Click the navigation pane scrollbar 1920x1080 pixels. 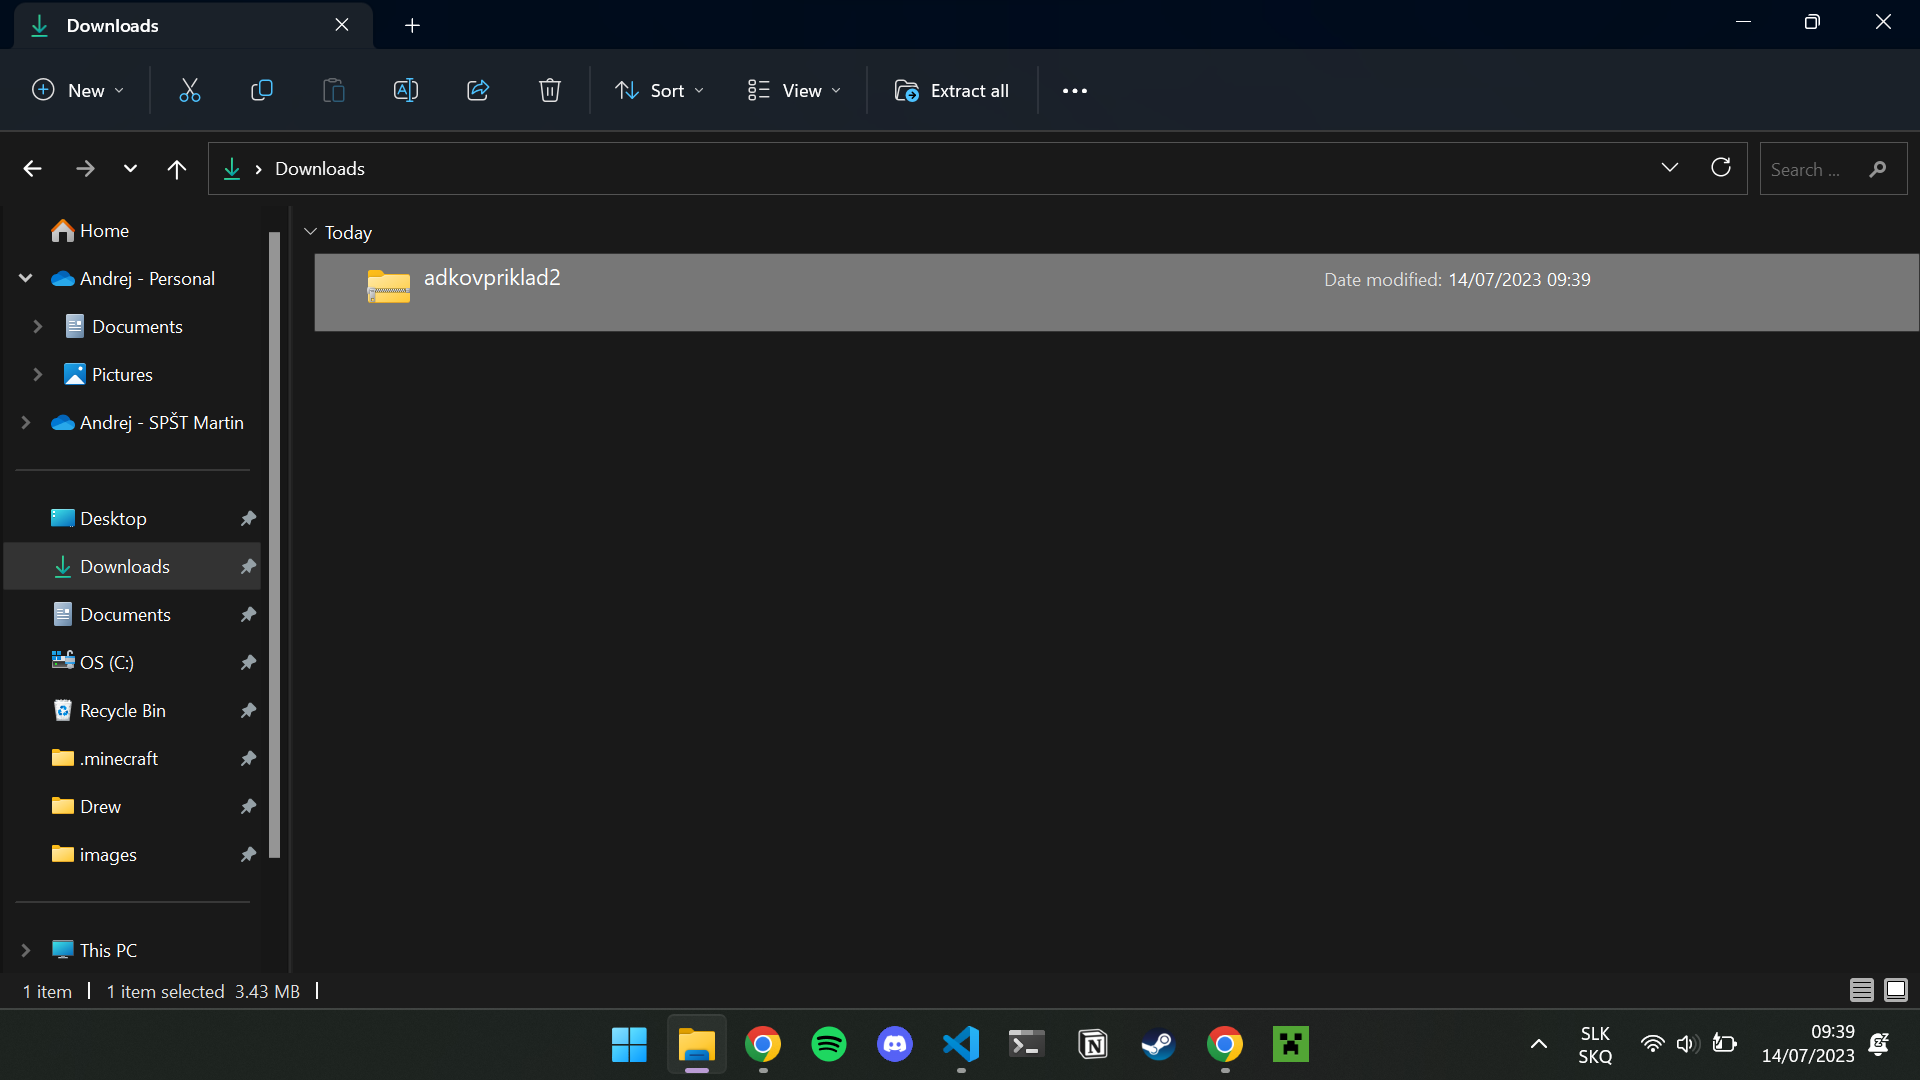(274, 545)
